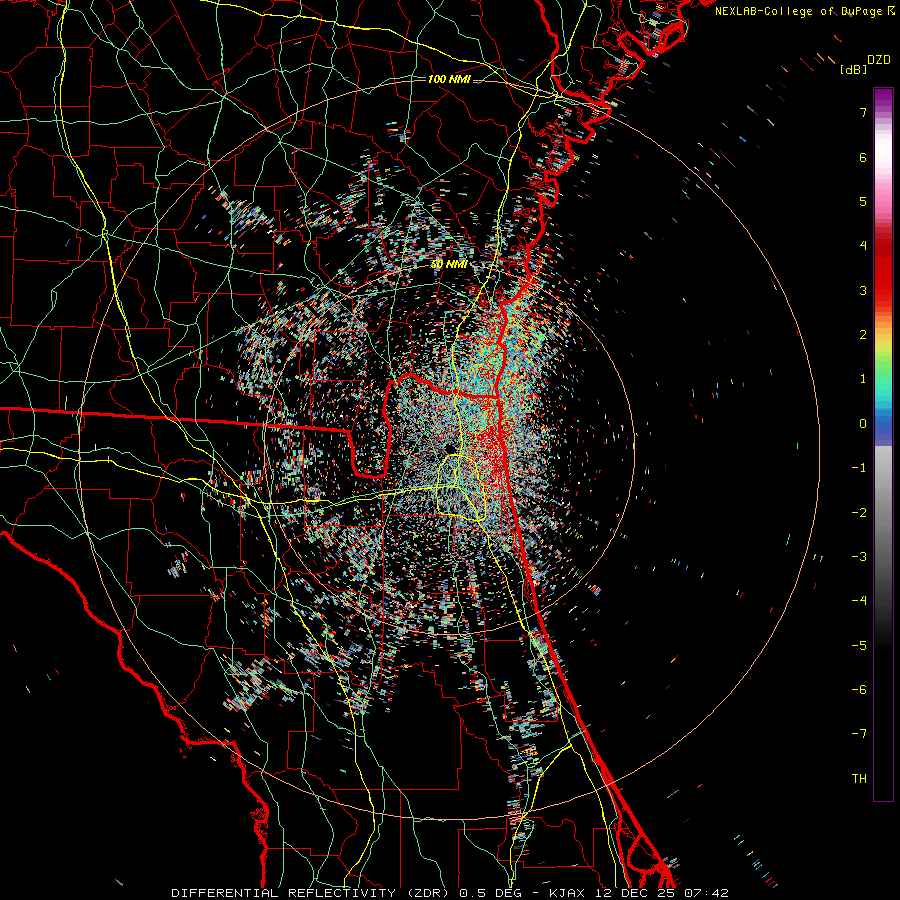Viewport: 900px width, 900px height.
Task: Click the radar site center black dot
Action: (x=449, y=448)
